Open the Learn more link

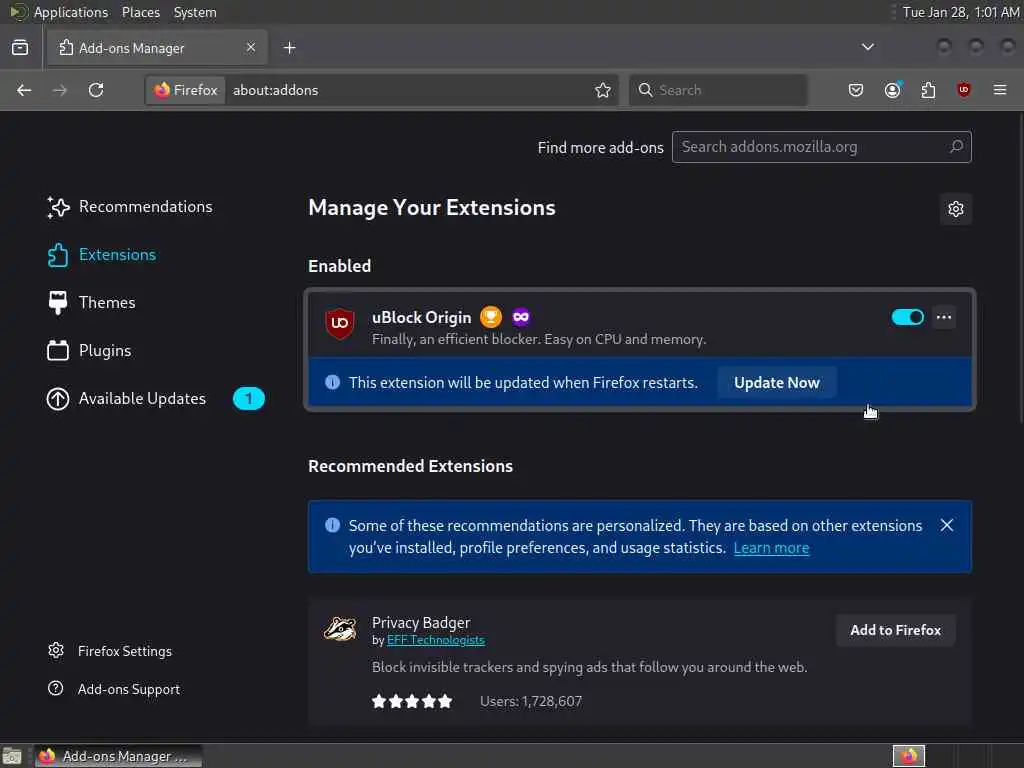pos(771,548)
